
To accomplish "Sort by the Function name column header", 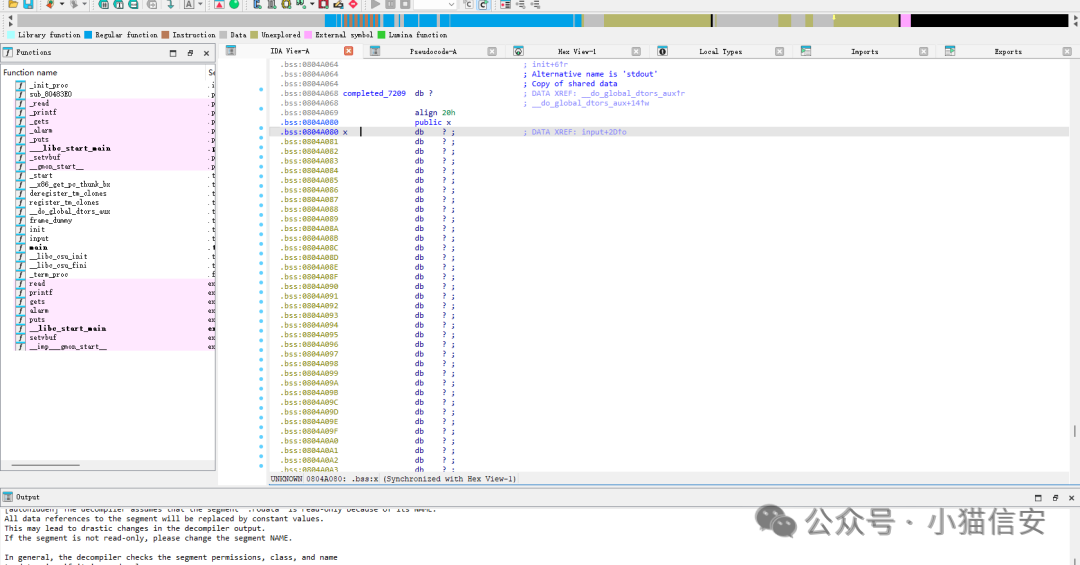I will coord(103,72).
